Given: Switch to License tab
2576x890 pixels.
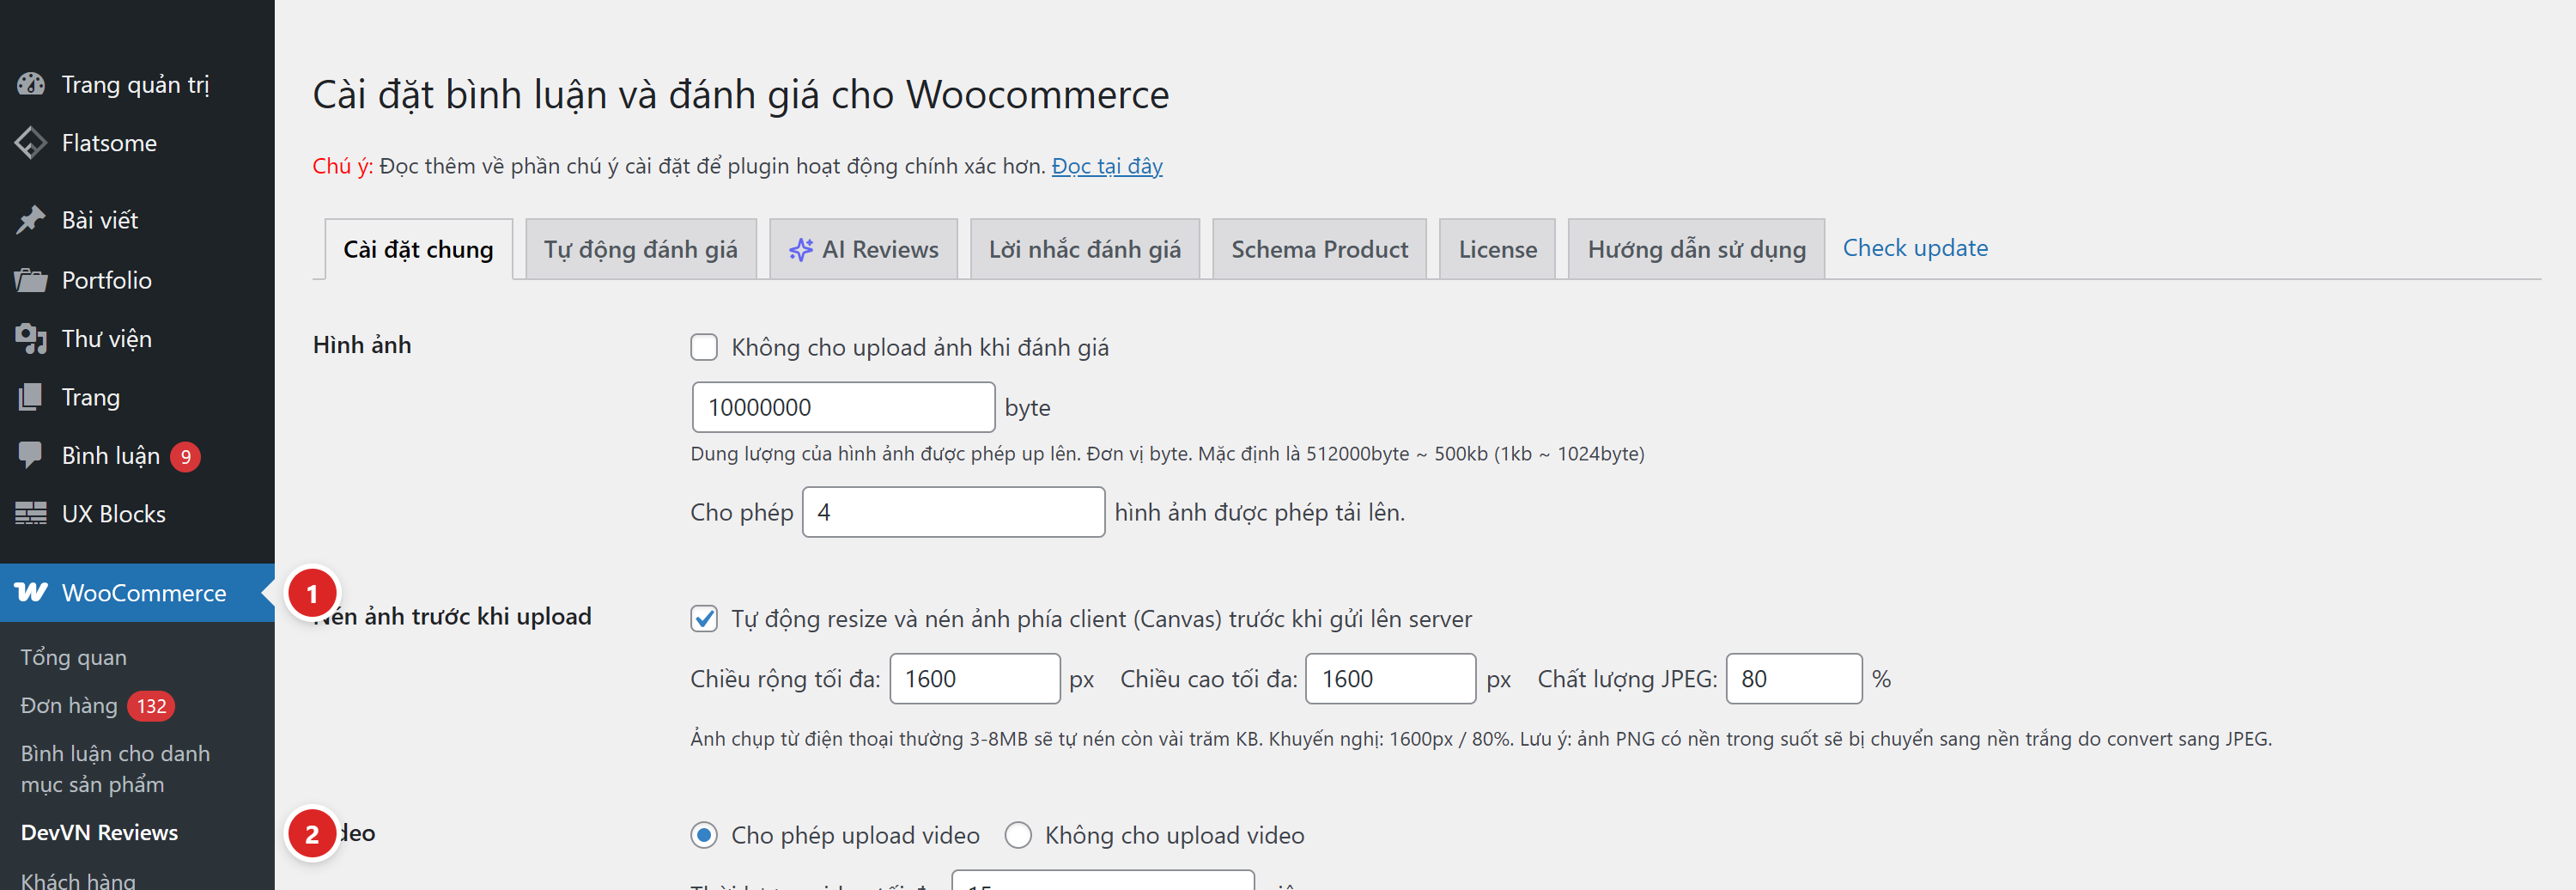Looking at the screenshot, I should [x=1497, y=249].
